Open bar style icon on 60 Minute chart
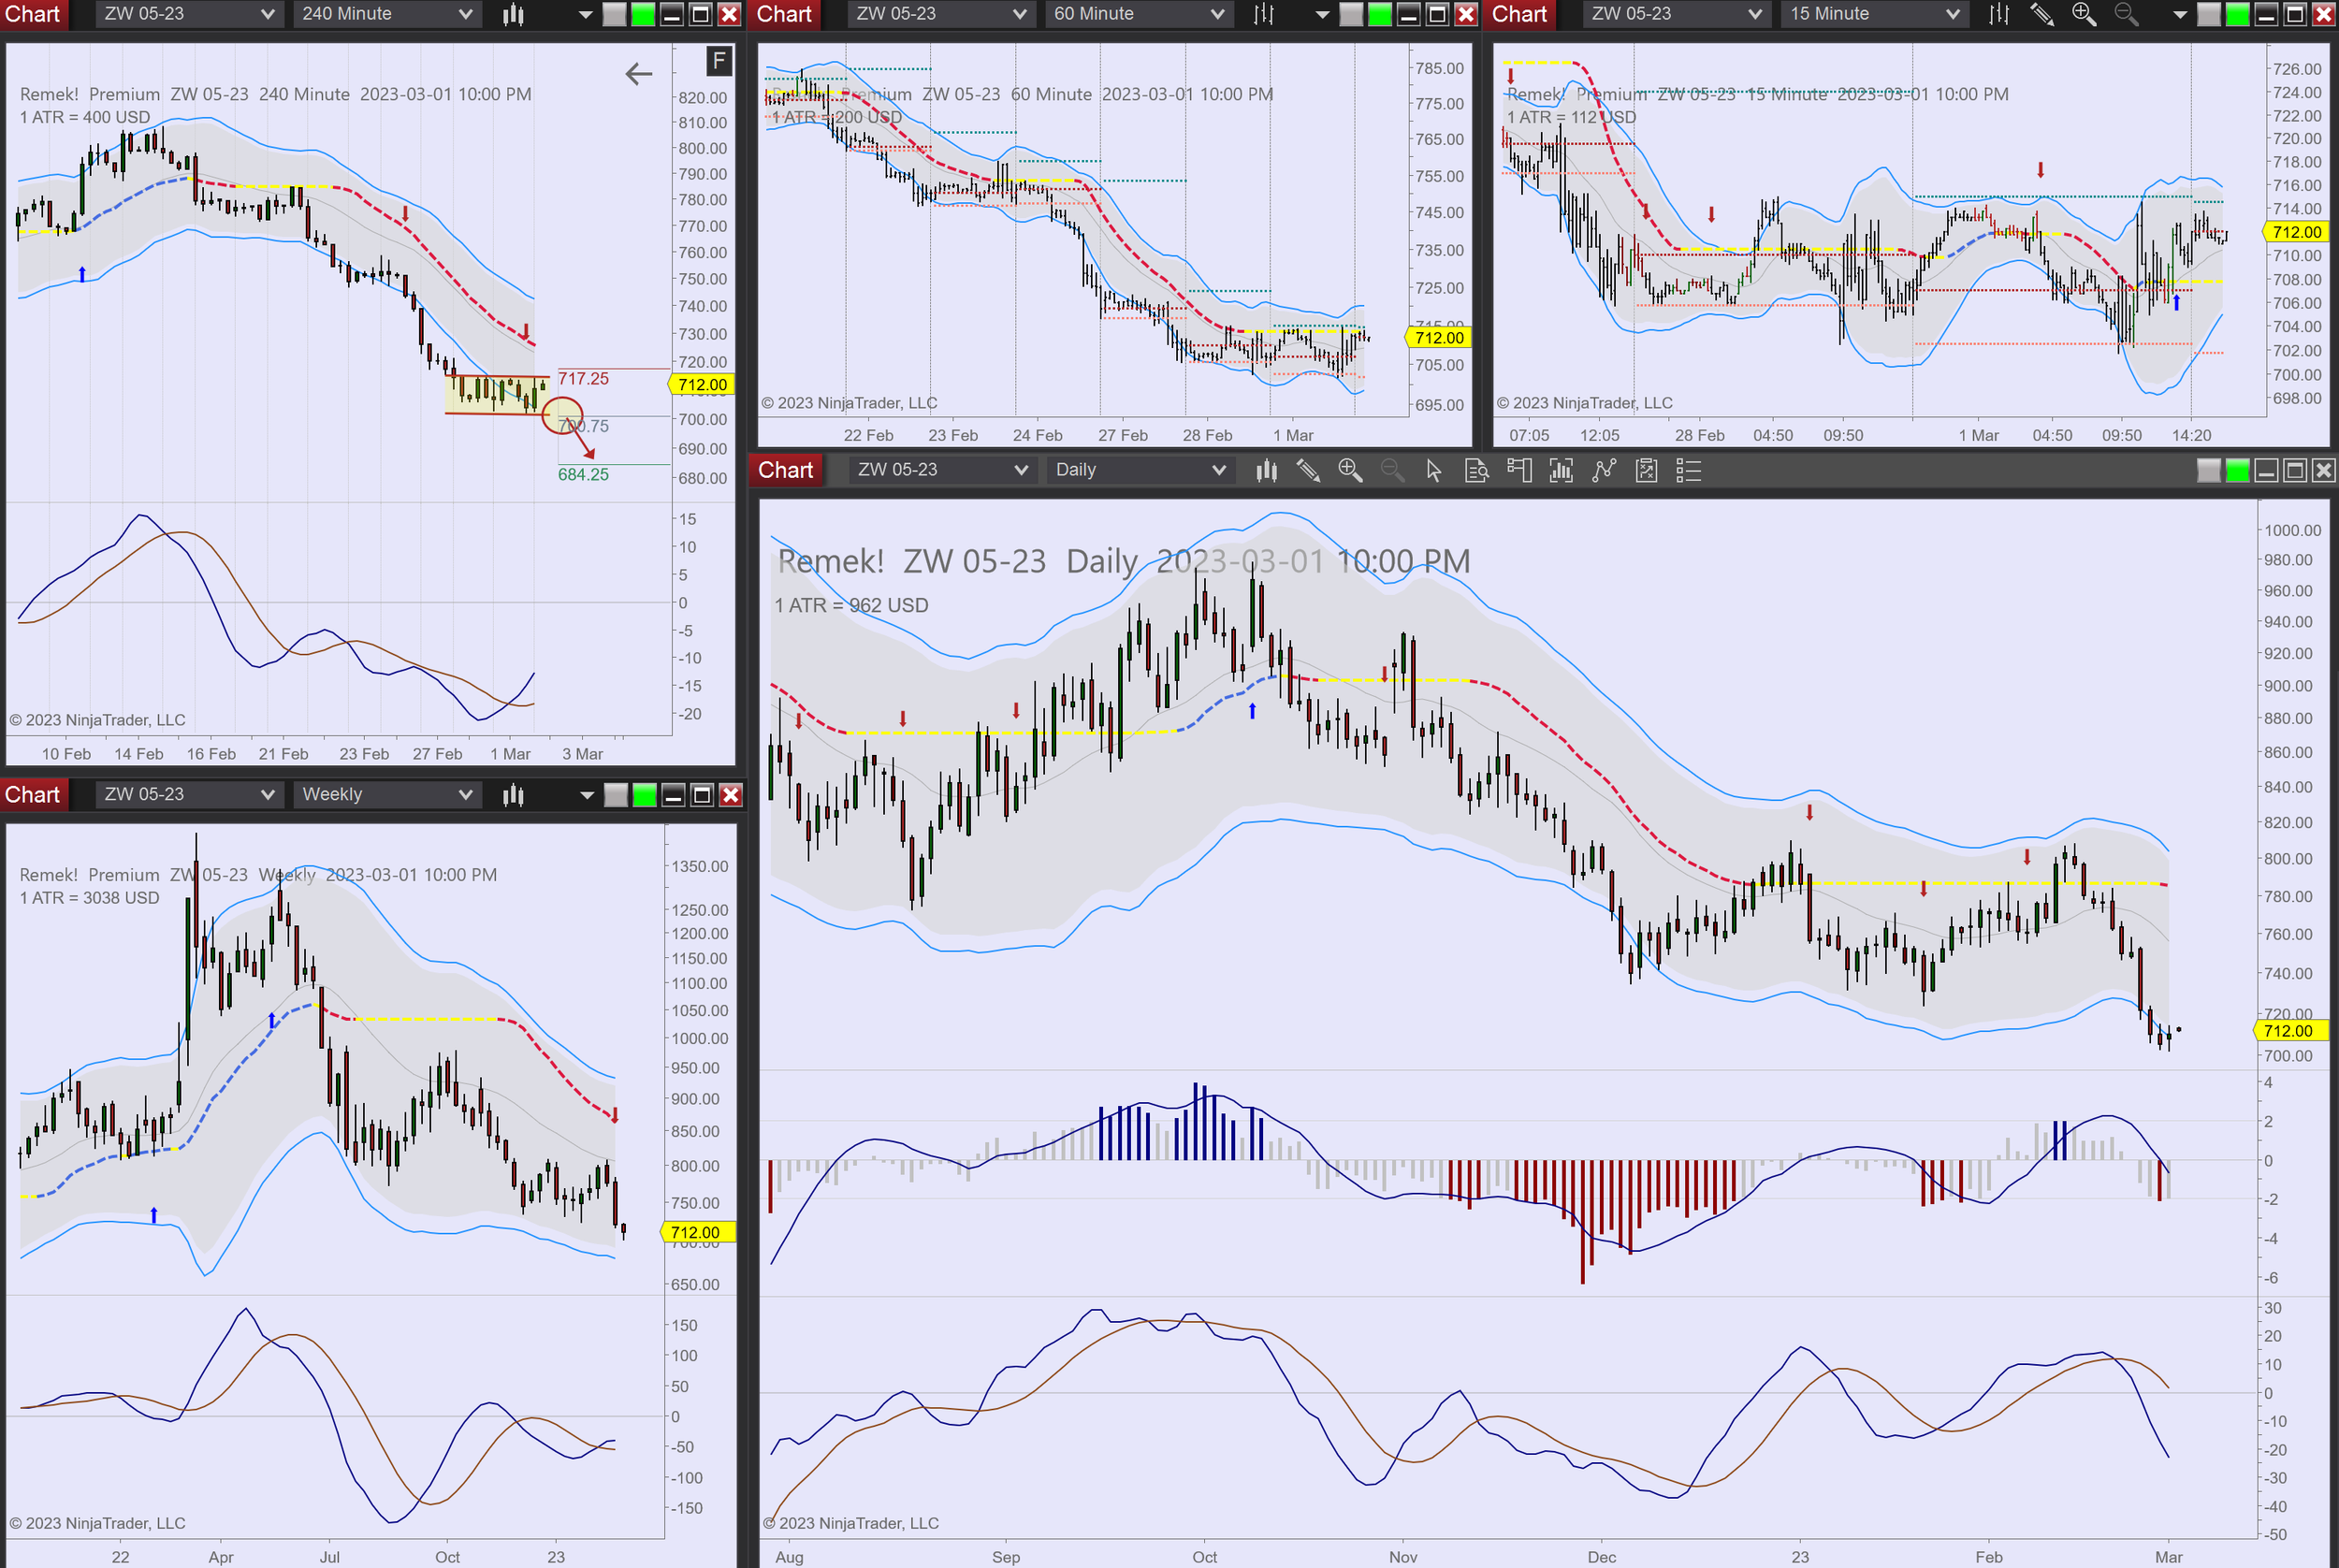This screenshot has width=2339, height=1568. [x=1264, y=14]
